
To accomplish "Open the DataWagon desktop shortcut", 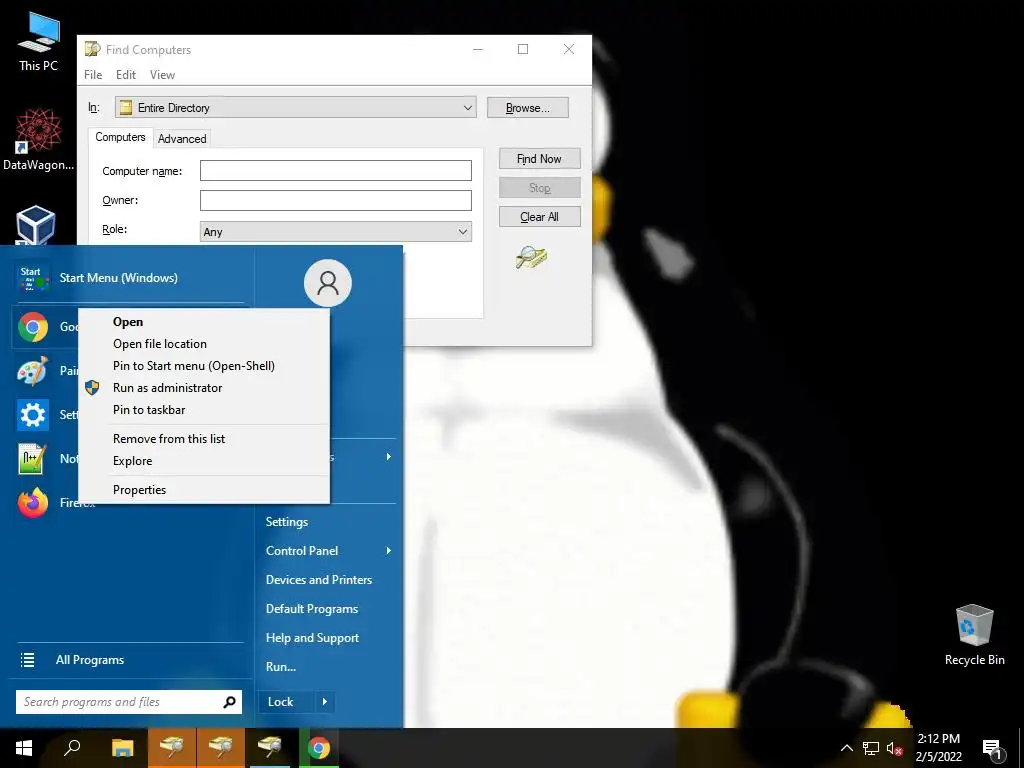I will click(38, 140).
